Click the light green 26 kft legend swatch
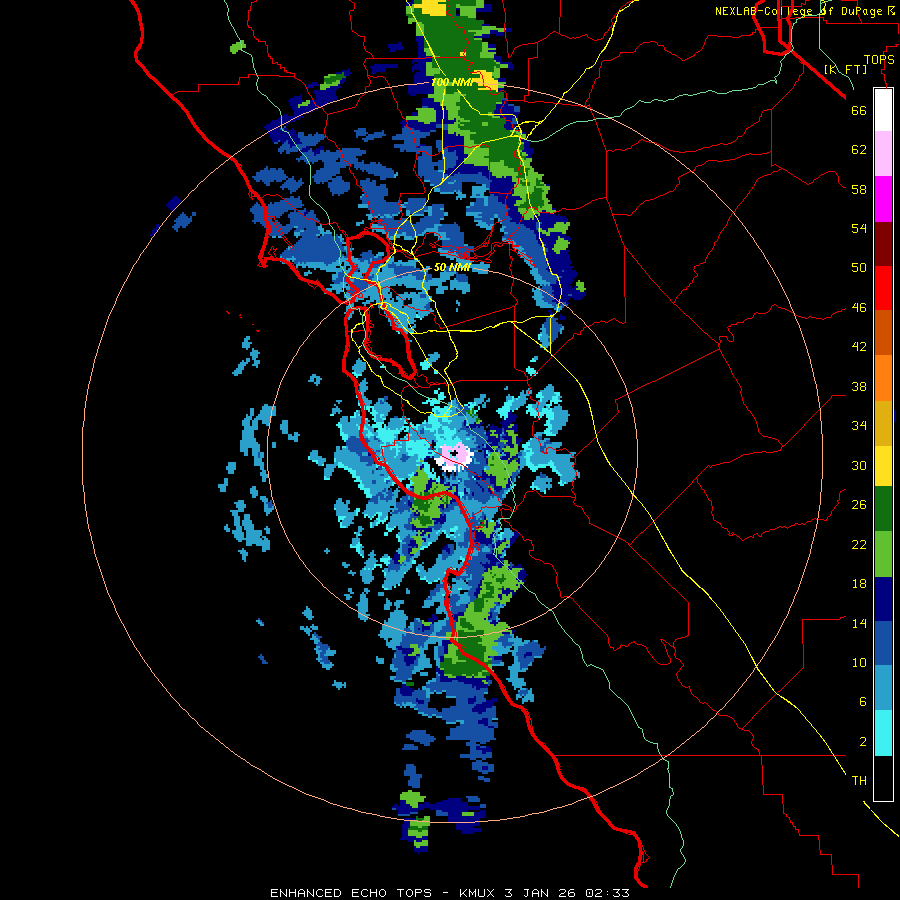The height and width of the screenshot is (900, 900). point(883,553)
